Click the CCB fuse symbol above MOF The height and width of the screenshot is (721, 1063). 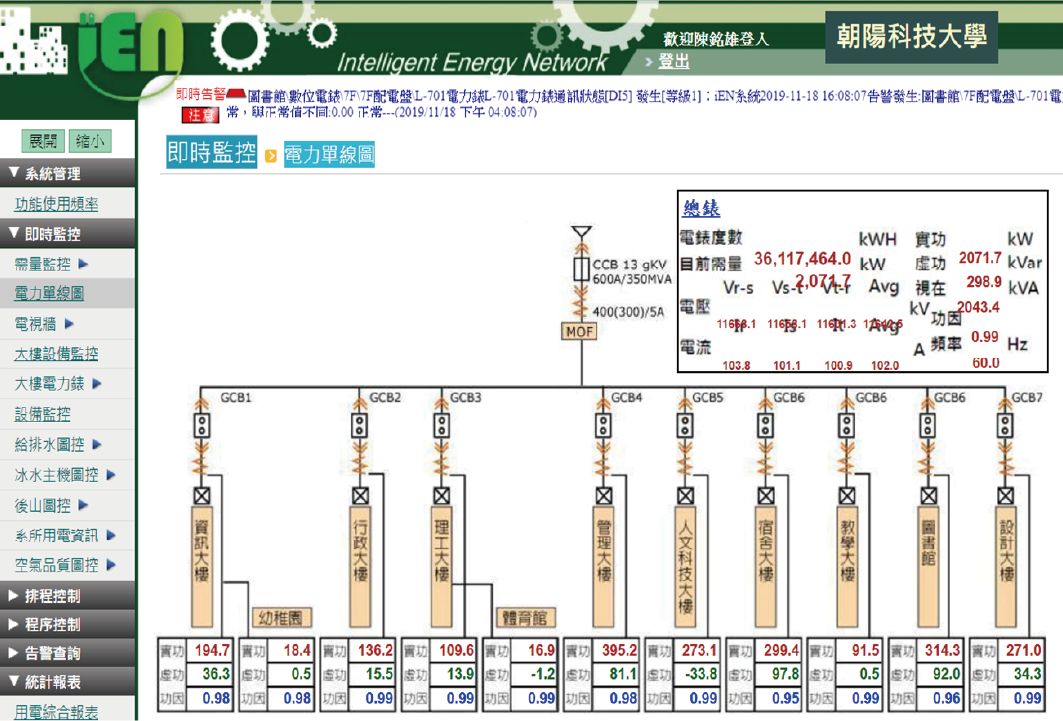(x=578, y=270)
